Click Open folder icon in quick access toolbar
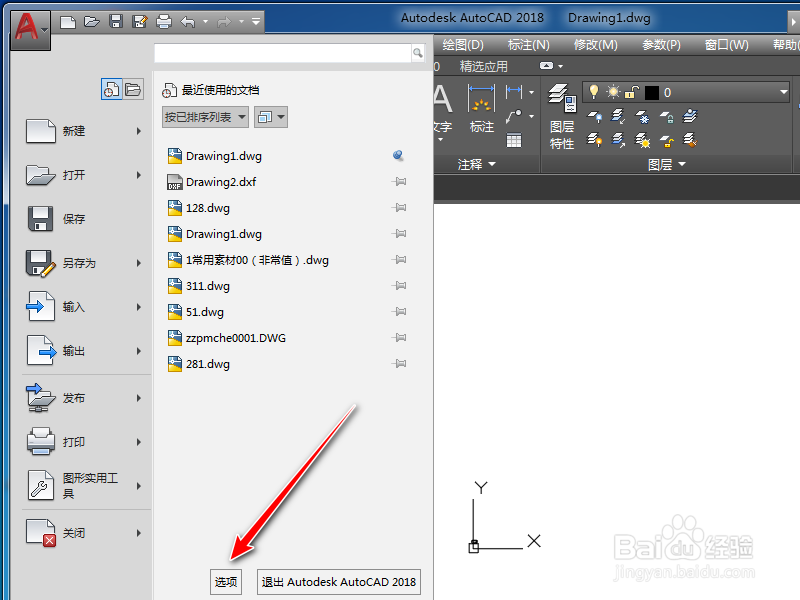800x600 pixels. point(92,22)
